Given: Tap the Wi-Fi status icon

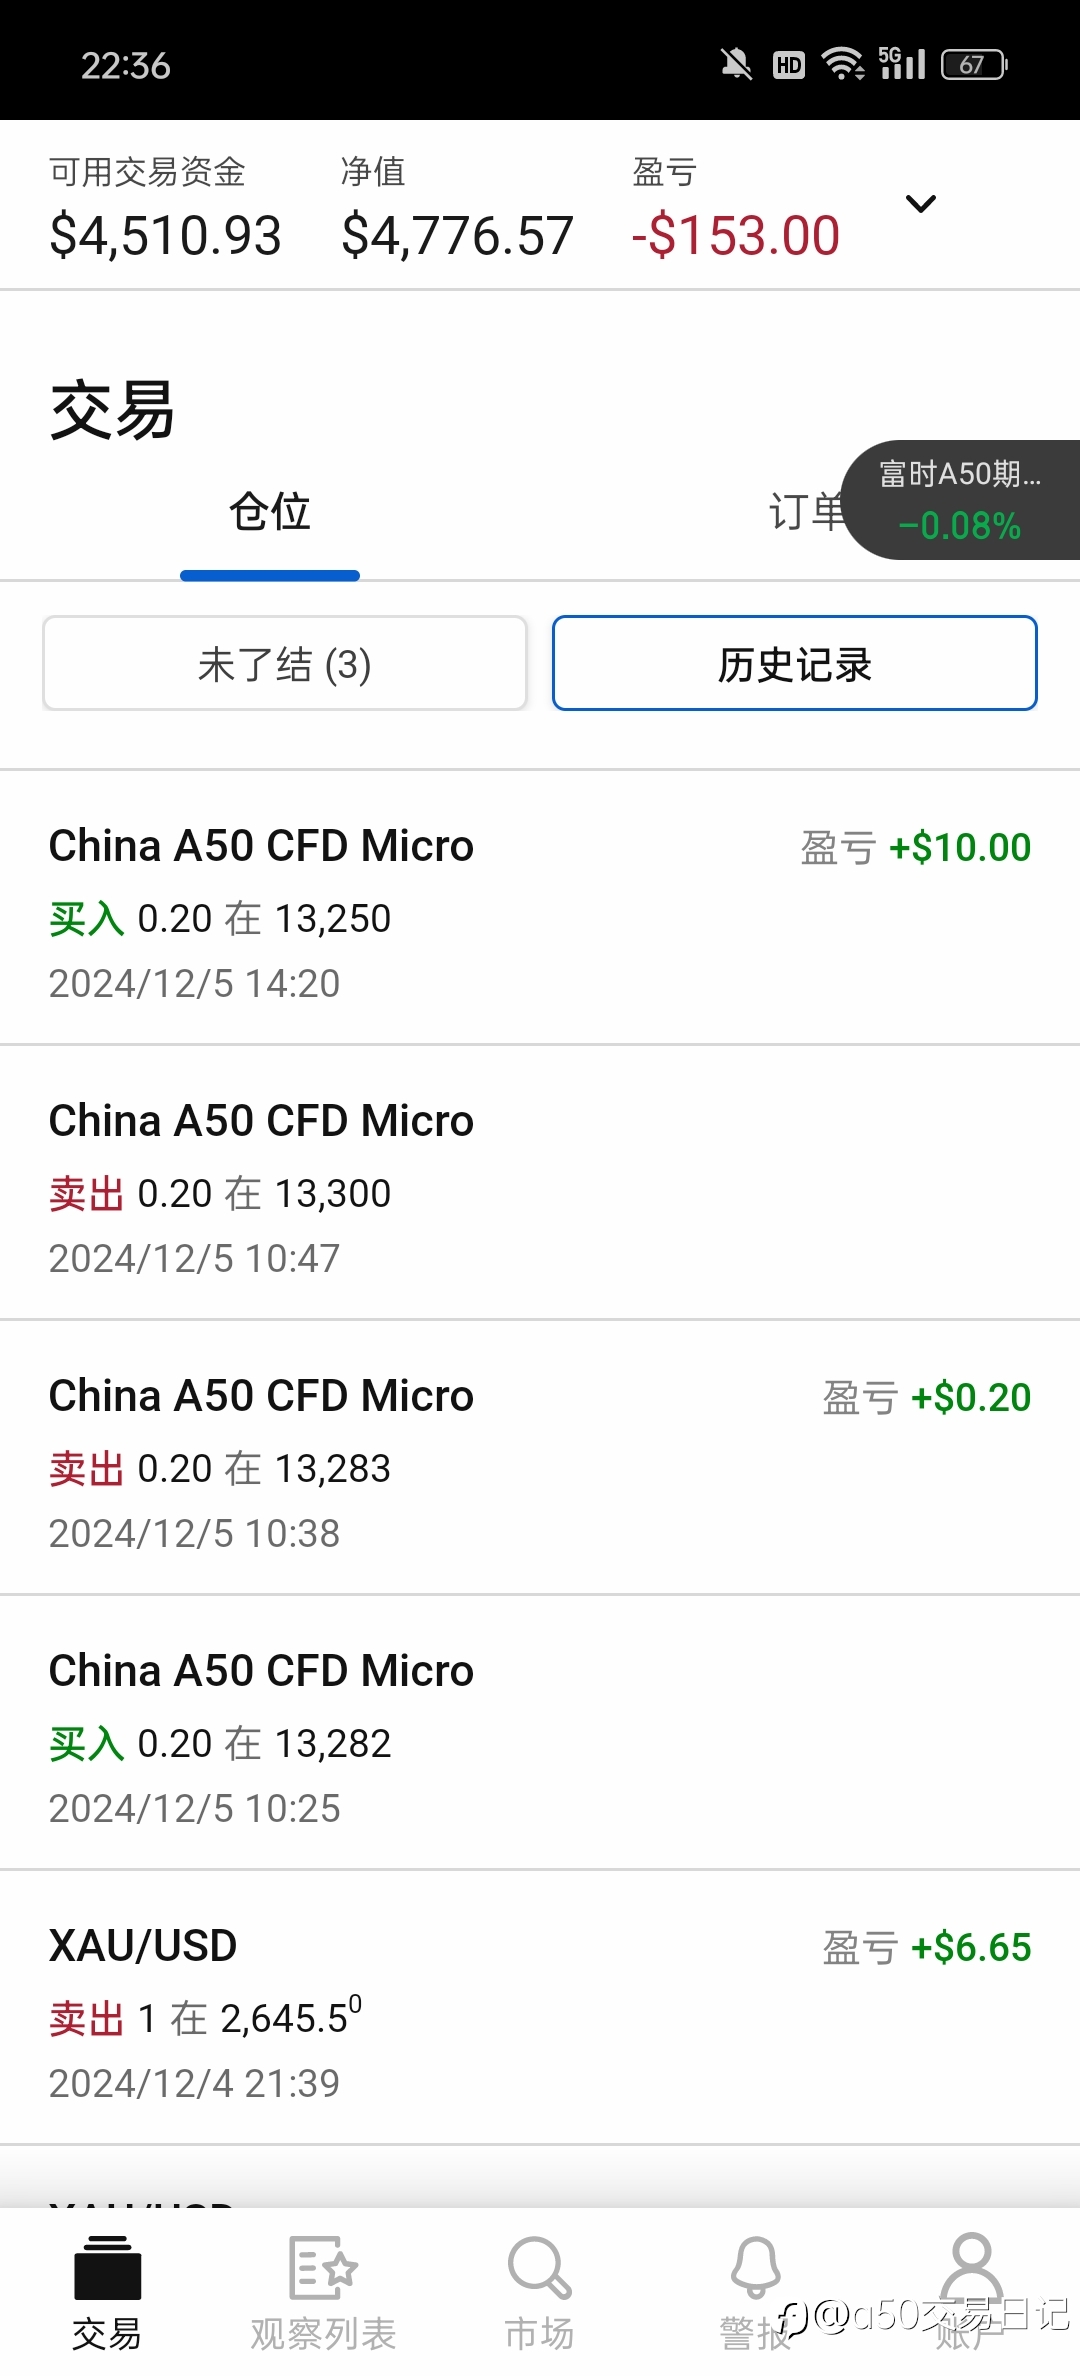Looking at the screenshot, I should click(843, 64).
